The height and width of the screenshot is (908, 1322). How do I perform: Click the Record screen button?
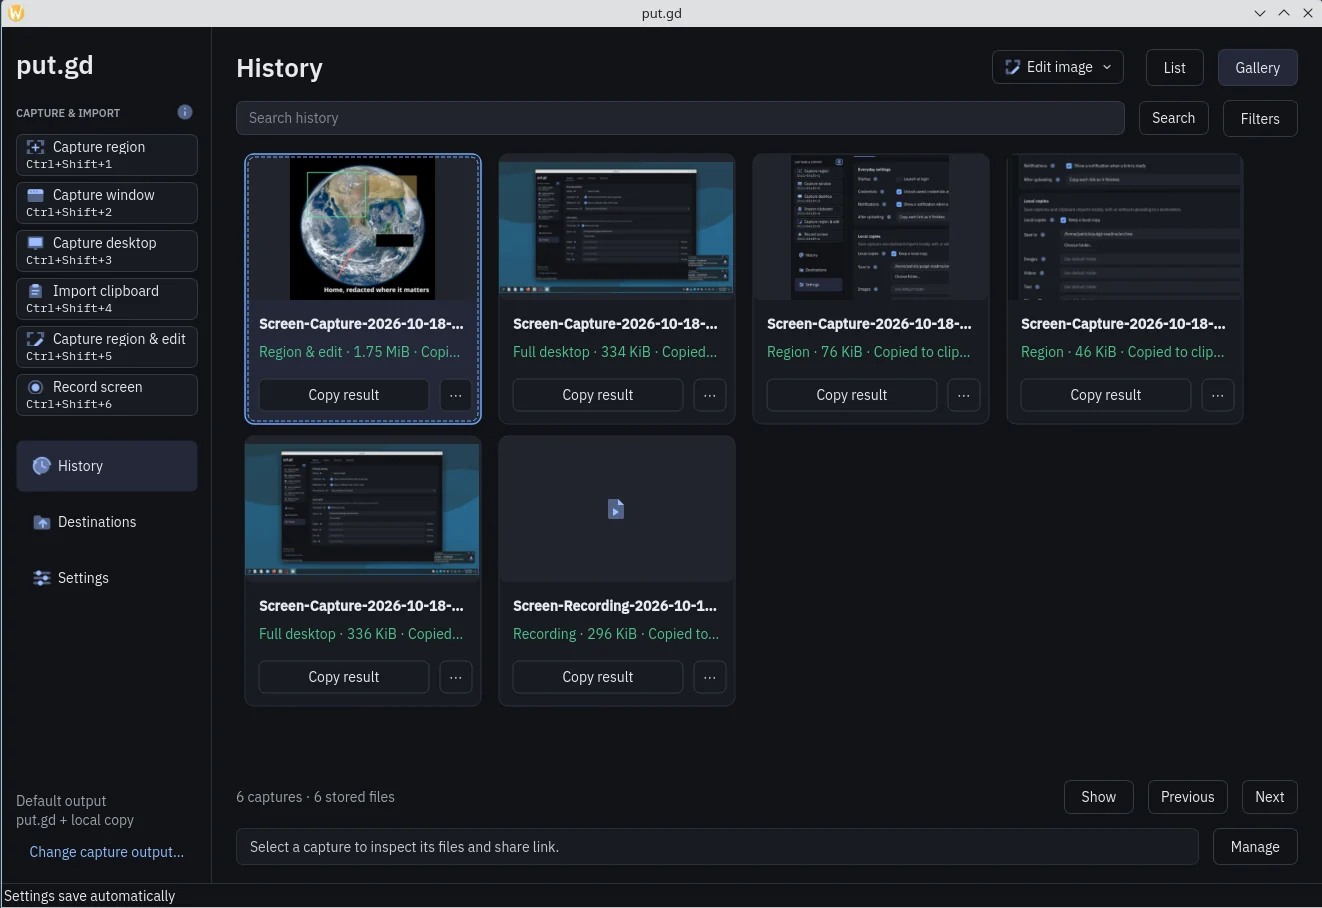(x=107, y=395)
